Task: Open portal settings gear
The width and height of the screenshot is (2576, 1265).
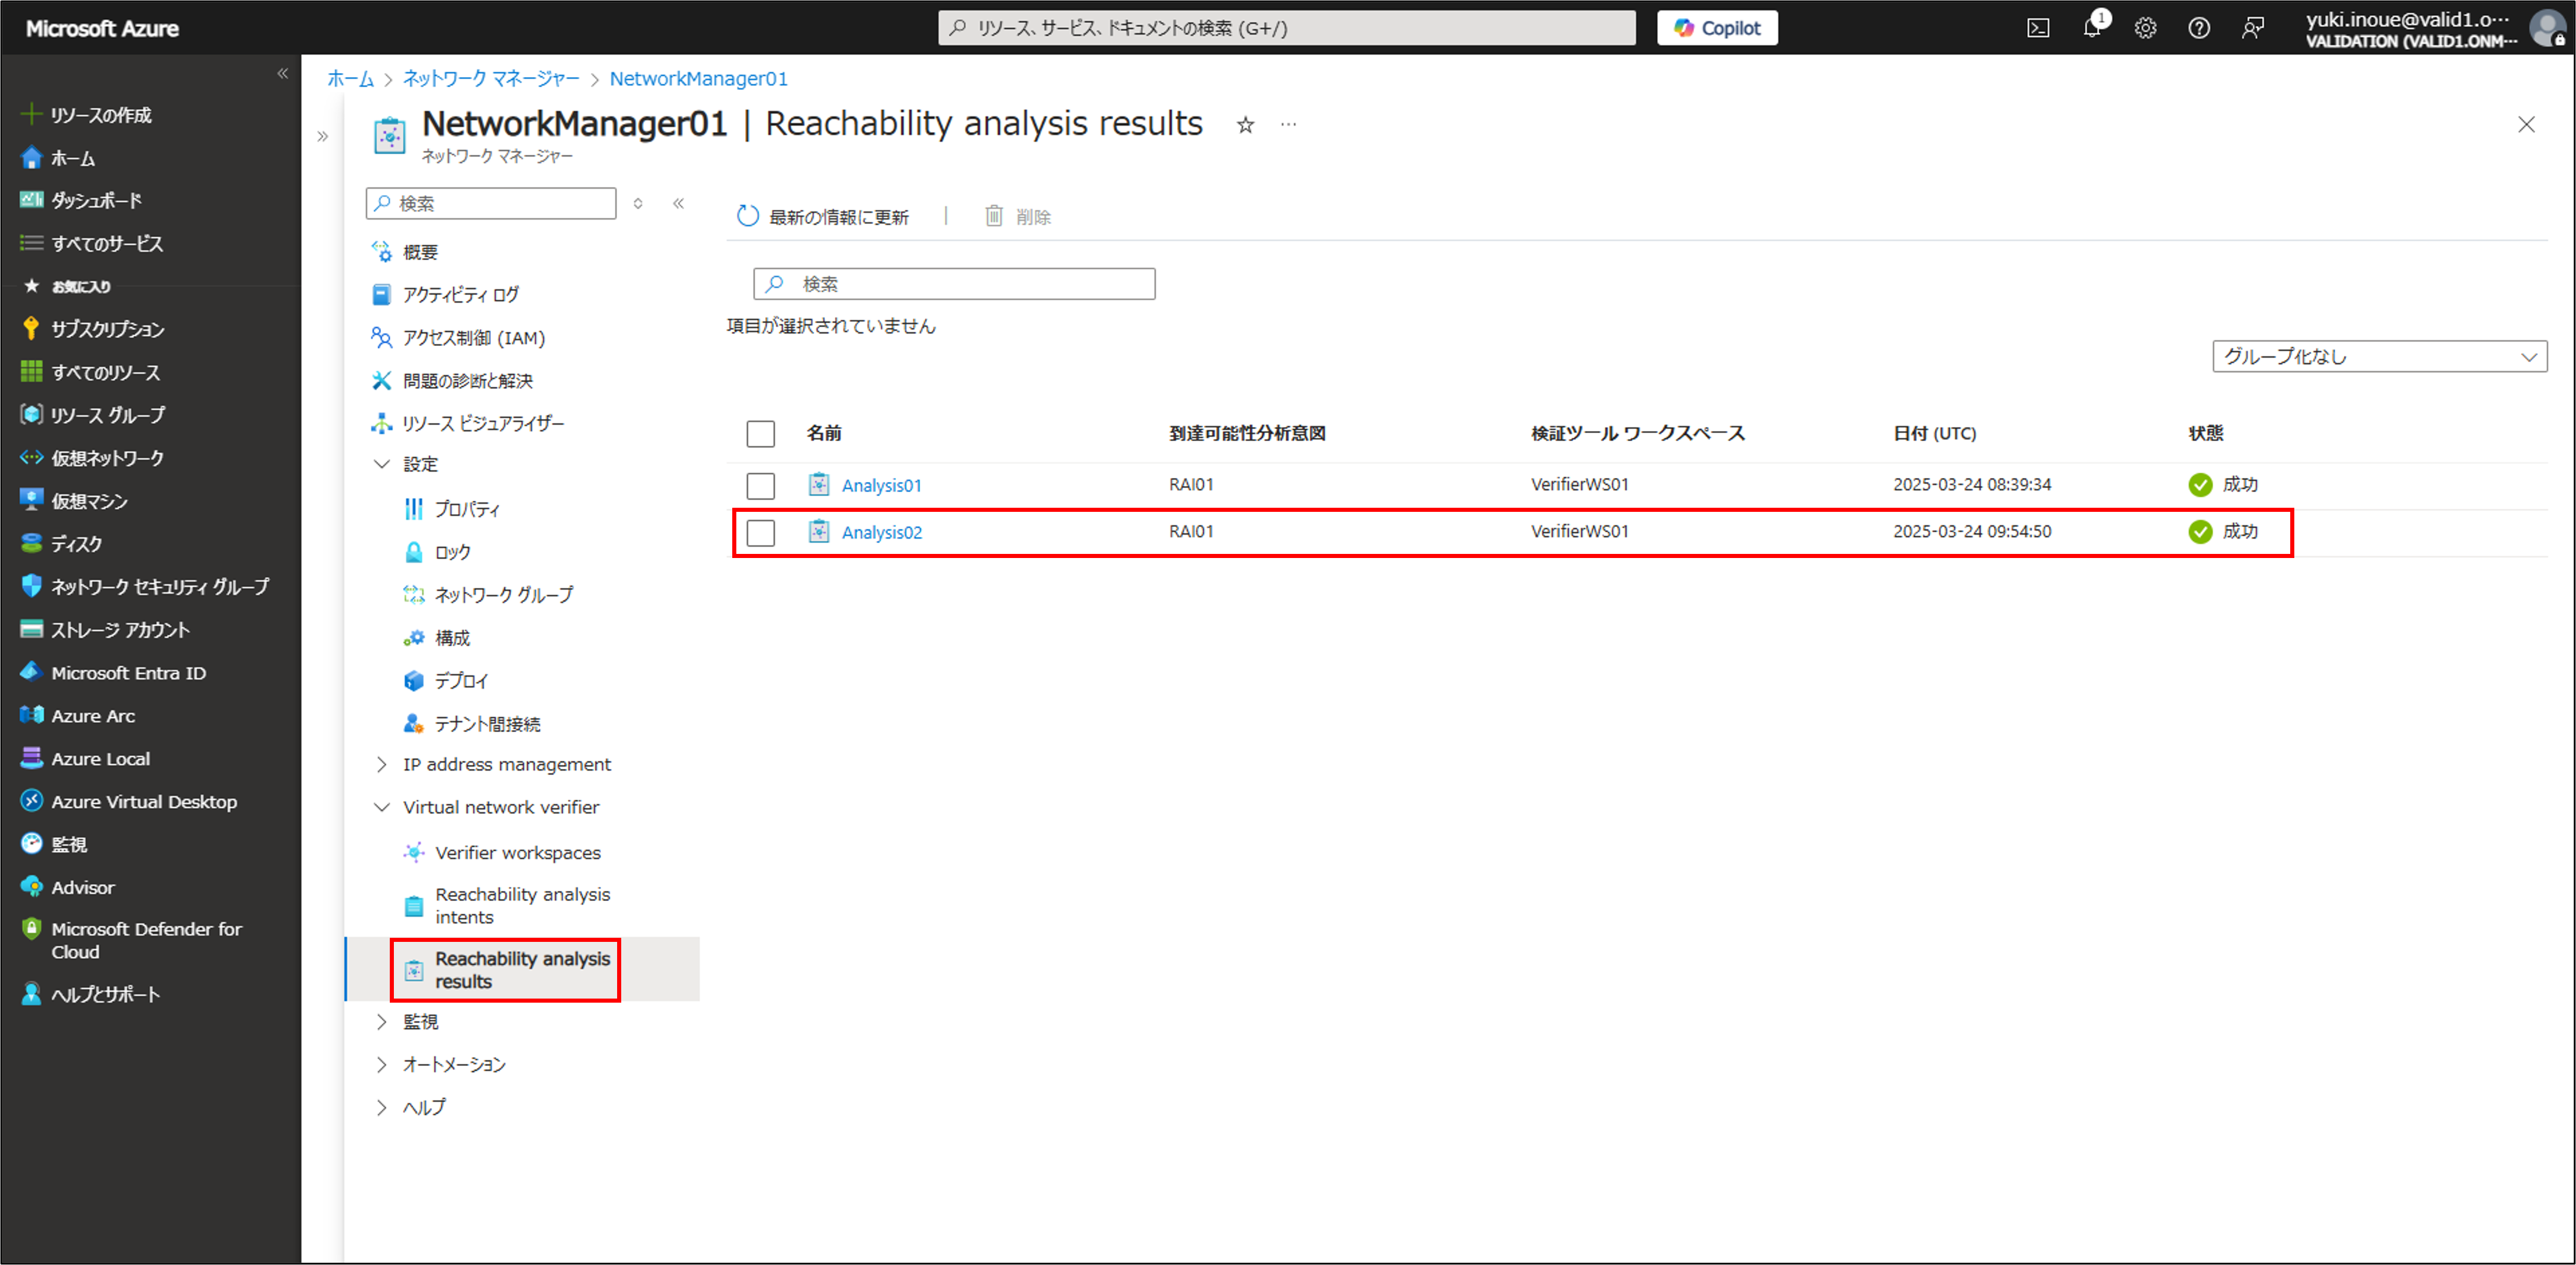Action: (x=2145, y=28)
